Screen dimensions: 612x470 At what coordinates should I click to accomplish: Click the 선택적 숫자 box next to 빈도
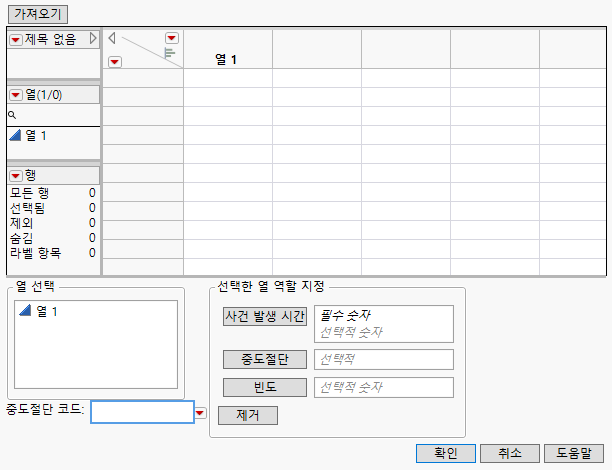384,387
